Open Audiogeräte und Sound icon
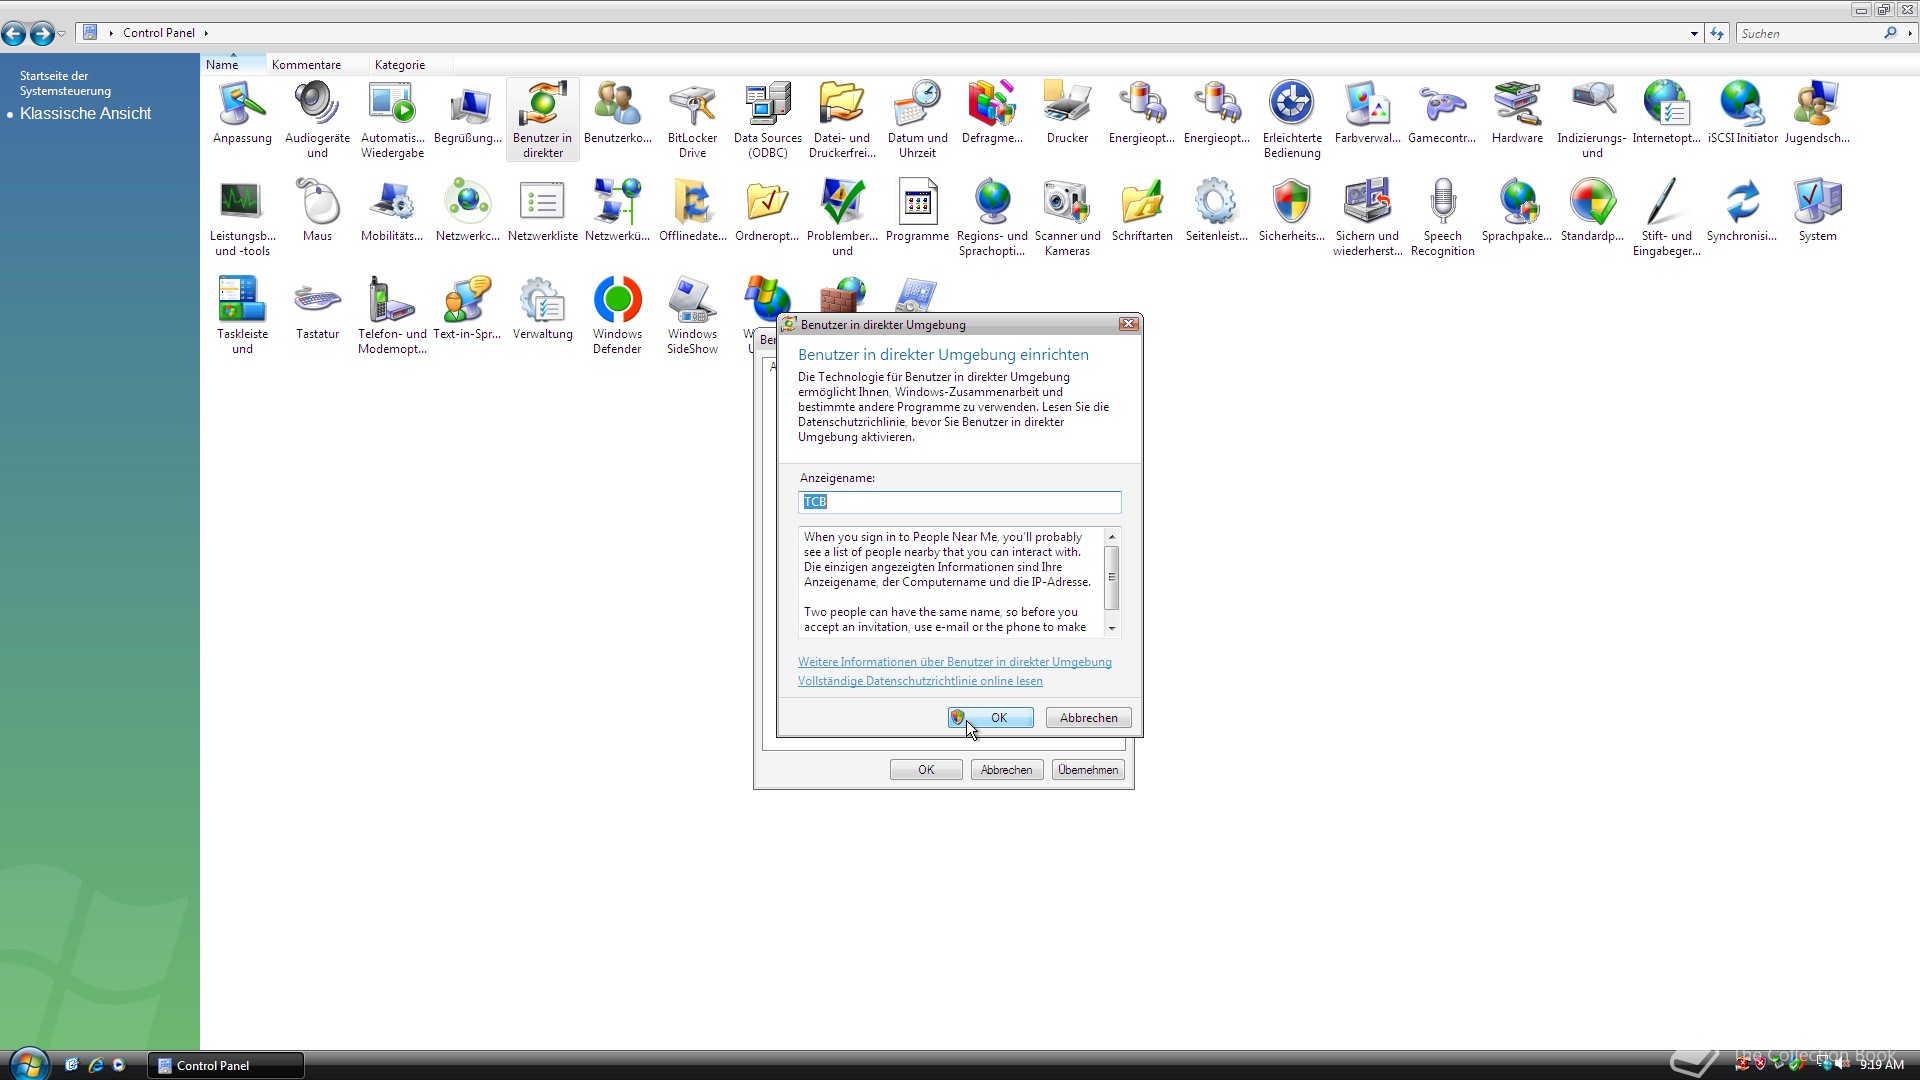Viewport: 1920px width, 1080px height. [x=317, y=119]
